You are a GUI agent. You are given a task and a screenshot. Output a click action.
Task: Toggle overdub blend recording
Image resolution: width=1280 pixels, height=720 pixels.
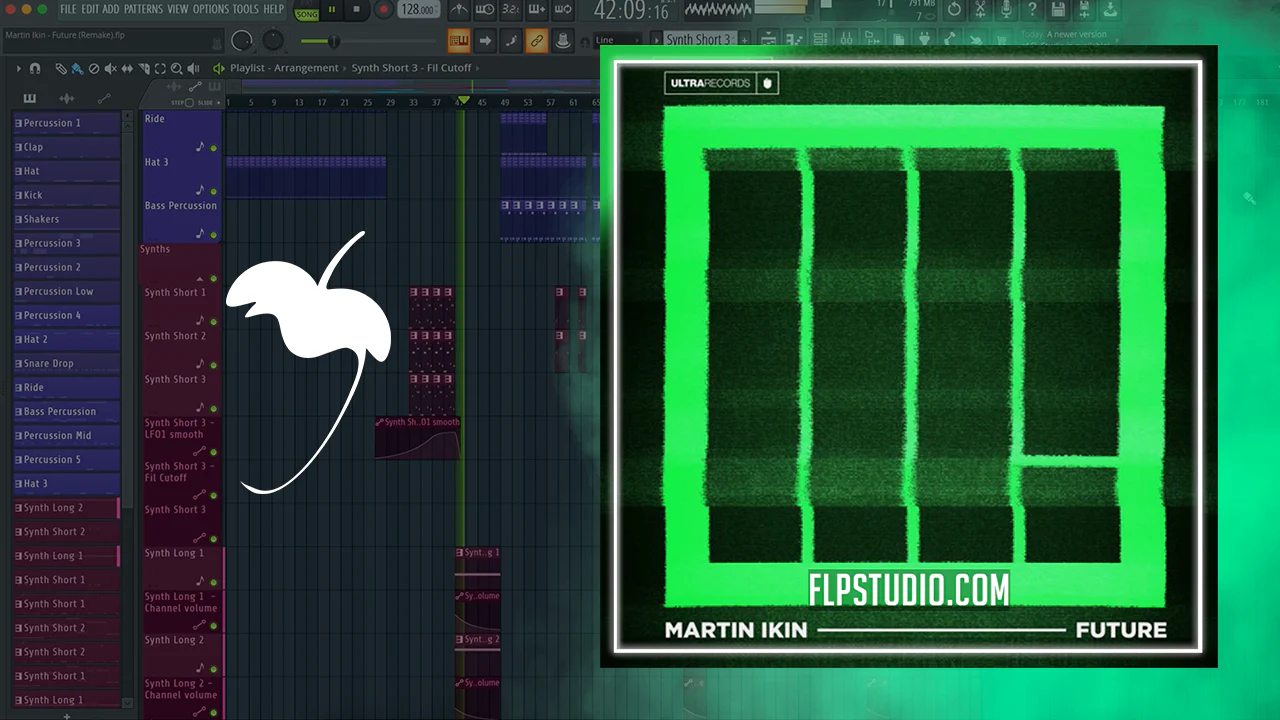point(536,10)
